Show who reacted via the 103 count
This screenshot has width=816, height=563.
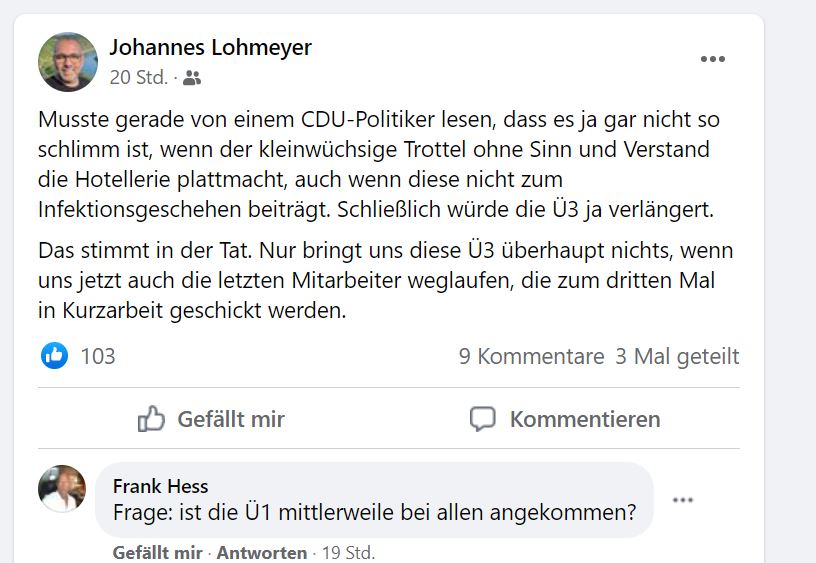click(x=98, y=356)
